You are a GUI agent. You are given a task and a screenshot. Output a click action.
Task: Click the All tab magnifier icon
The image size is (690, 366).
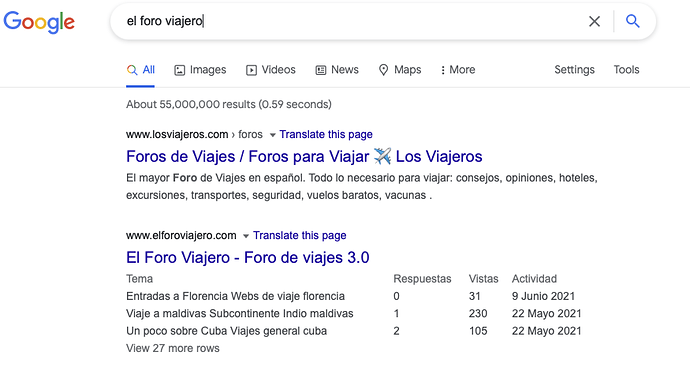click(132, 70)
